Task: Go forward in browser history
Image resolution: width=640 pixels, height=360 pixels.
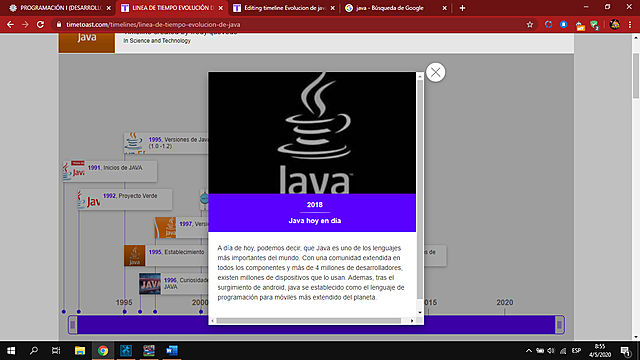Action: (x=25, y=24)
